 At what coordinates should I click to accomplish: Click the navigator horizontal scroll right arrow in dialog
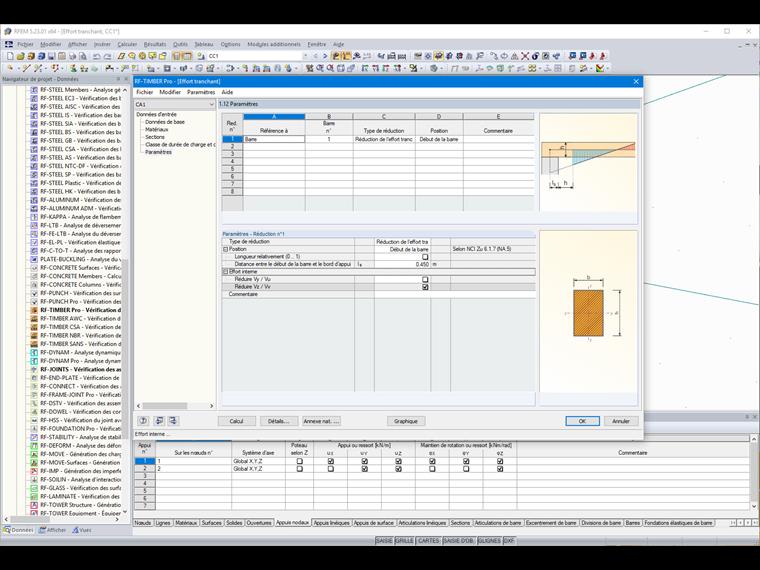[211, 406]
